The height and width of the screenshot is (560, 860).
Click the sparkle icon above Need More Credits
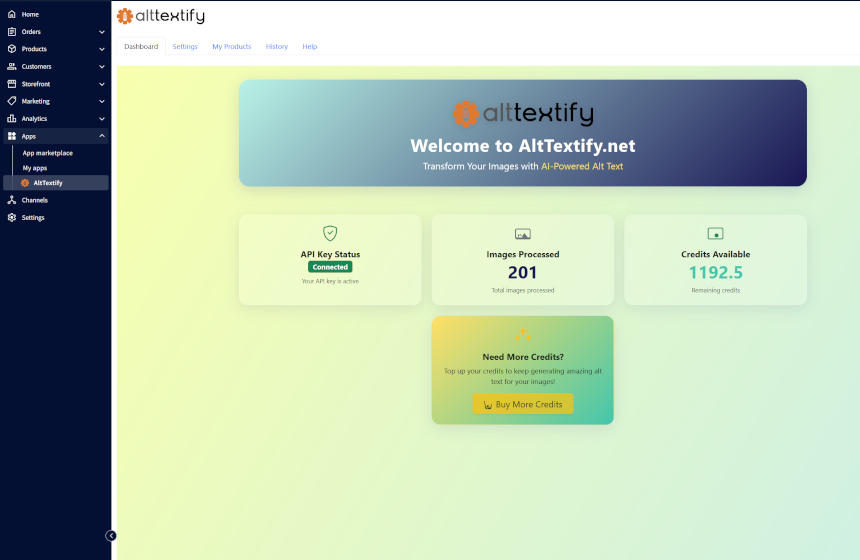point(523,334)
